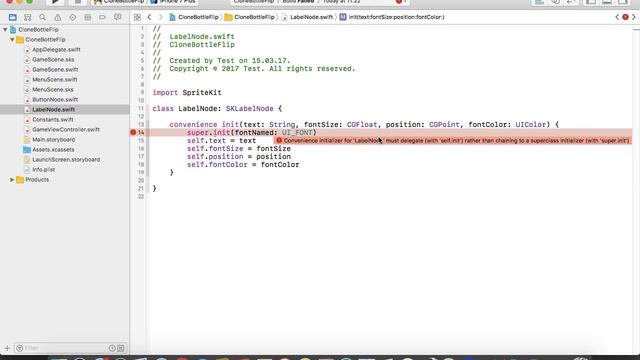Click the related items grid icon

tap(137, 17)
